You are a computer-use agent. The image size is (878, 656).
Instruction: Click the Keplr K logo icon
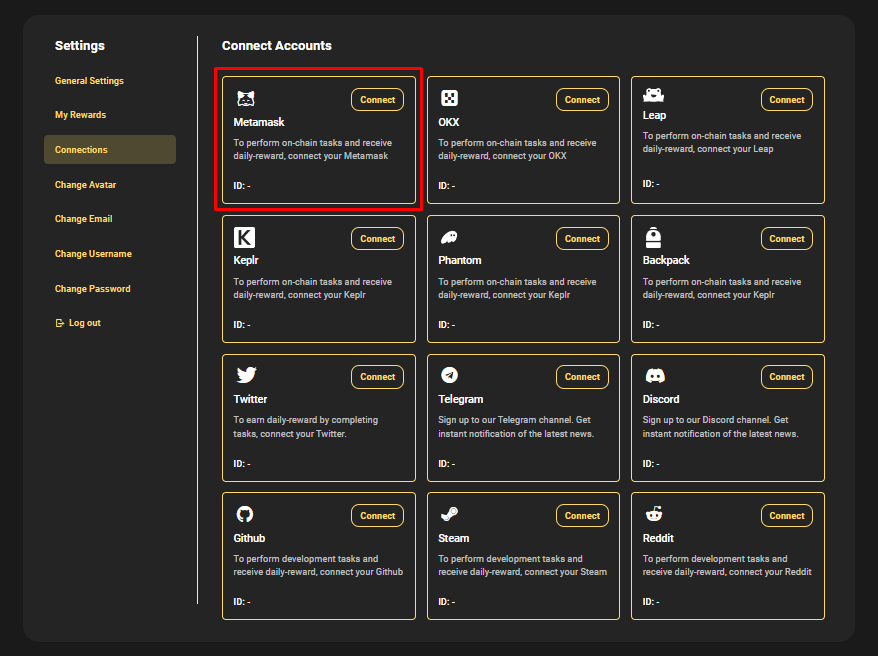pos(244,237)
